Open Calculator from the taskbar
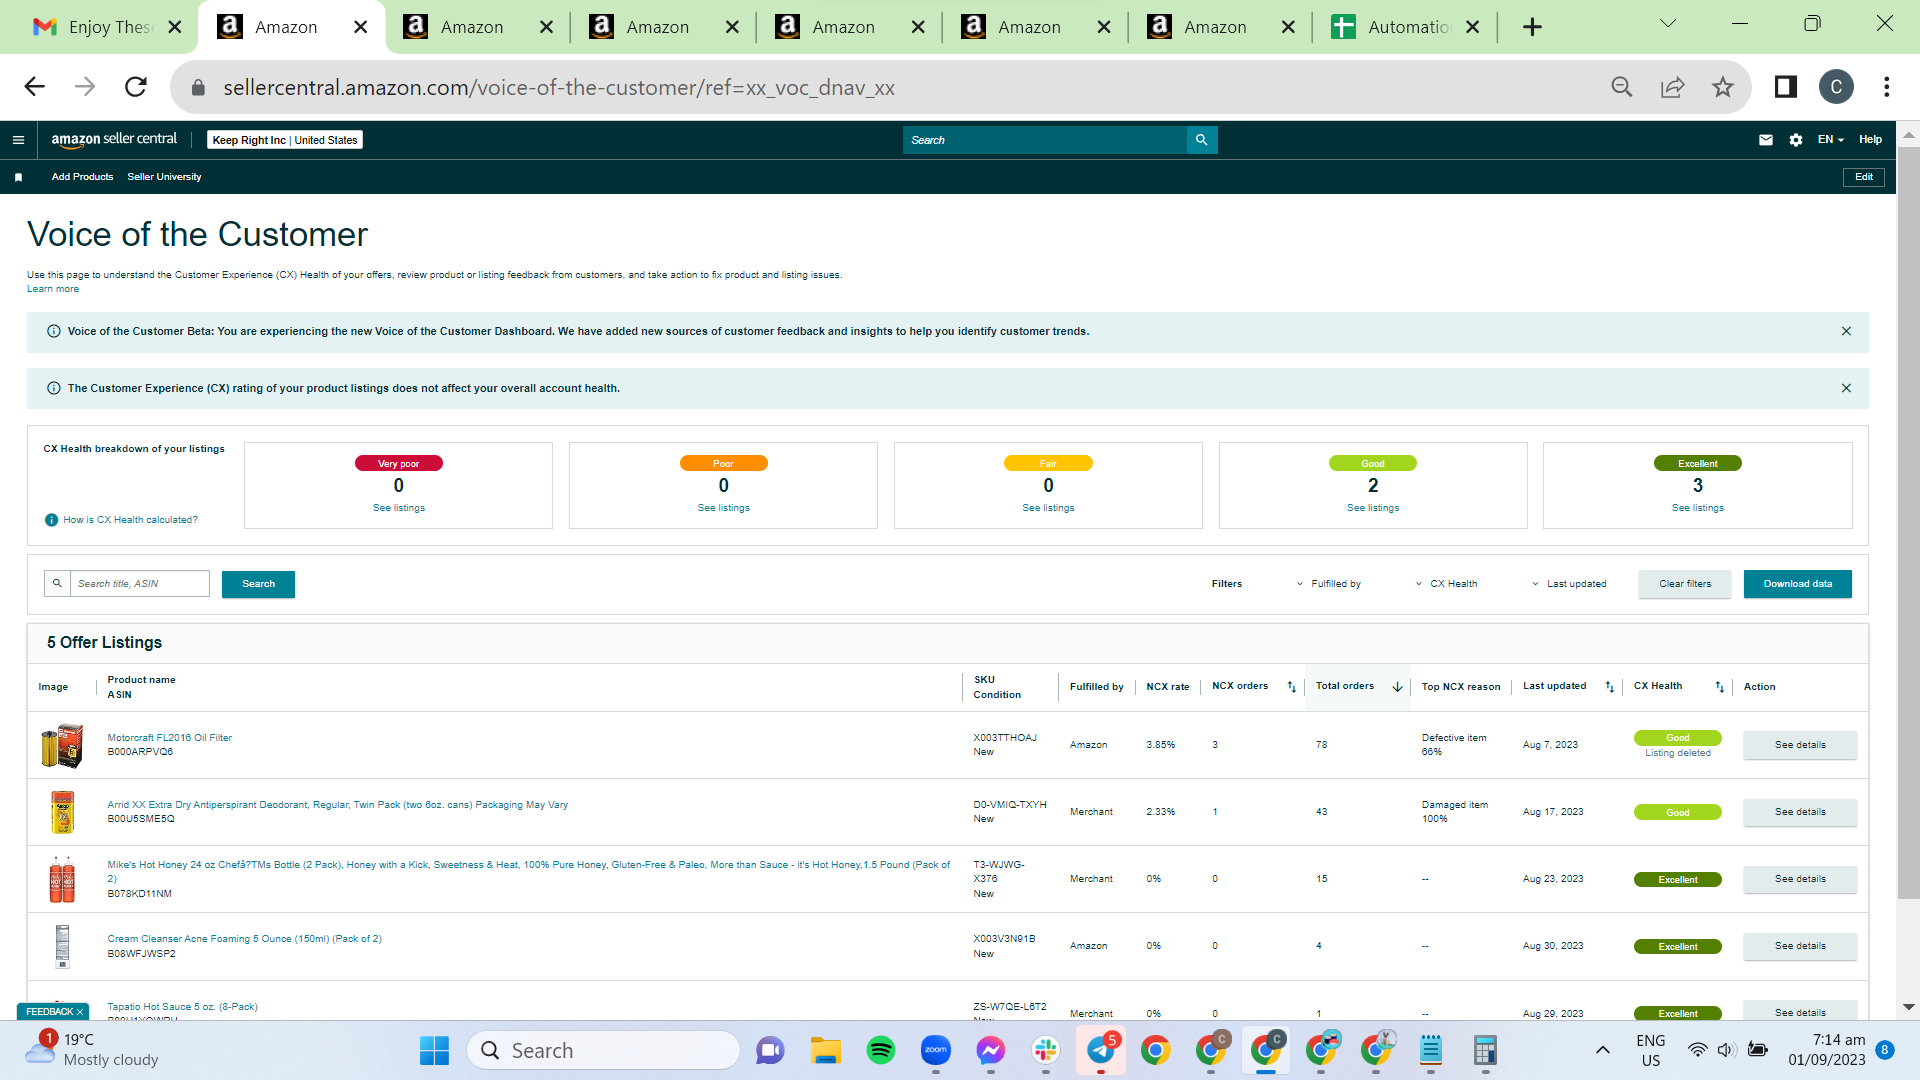This screenshot has width=1920, height=1080. (1485, 1050)
